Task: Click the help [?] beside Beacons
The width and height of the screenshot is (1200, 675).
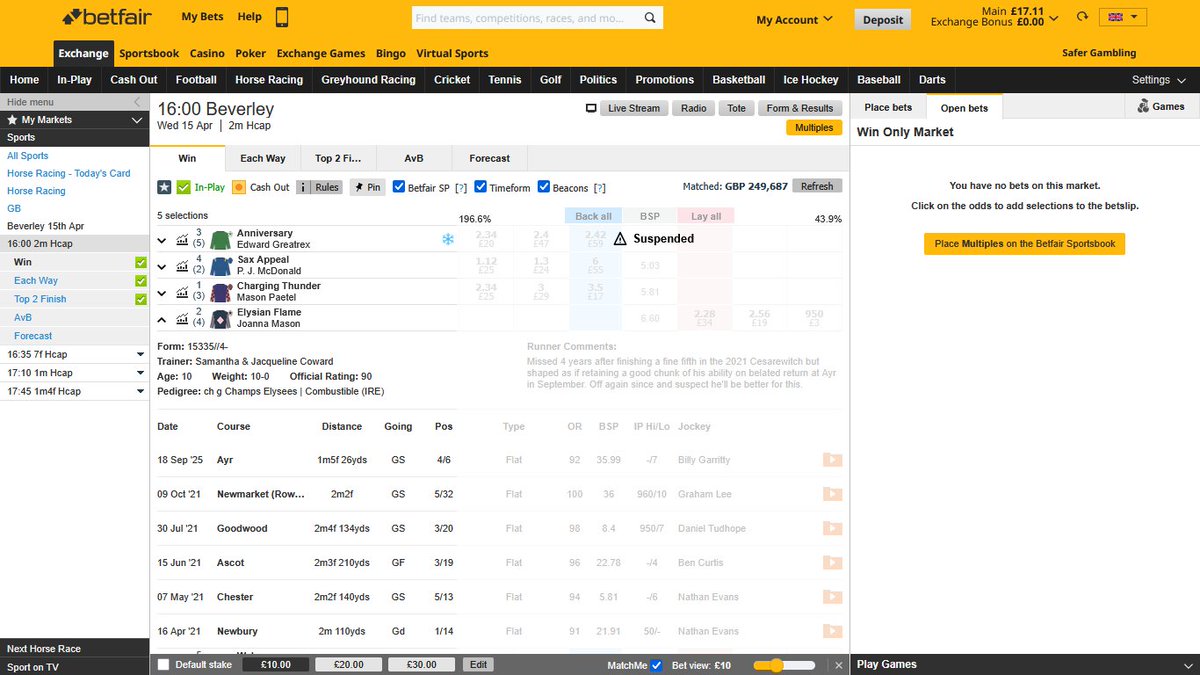Action: (x=599, y=188)
